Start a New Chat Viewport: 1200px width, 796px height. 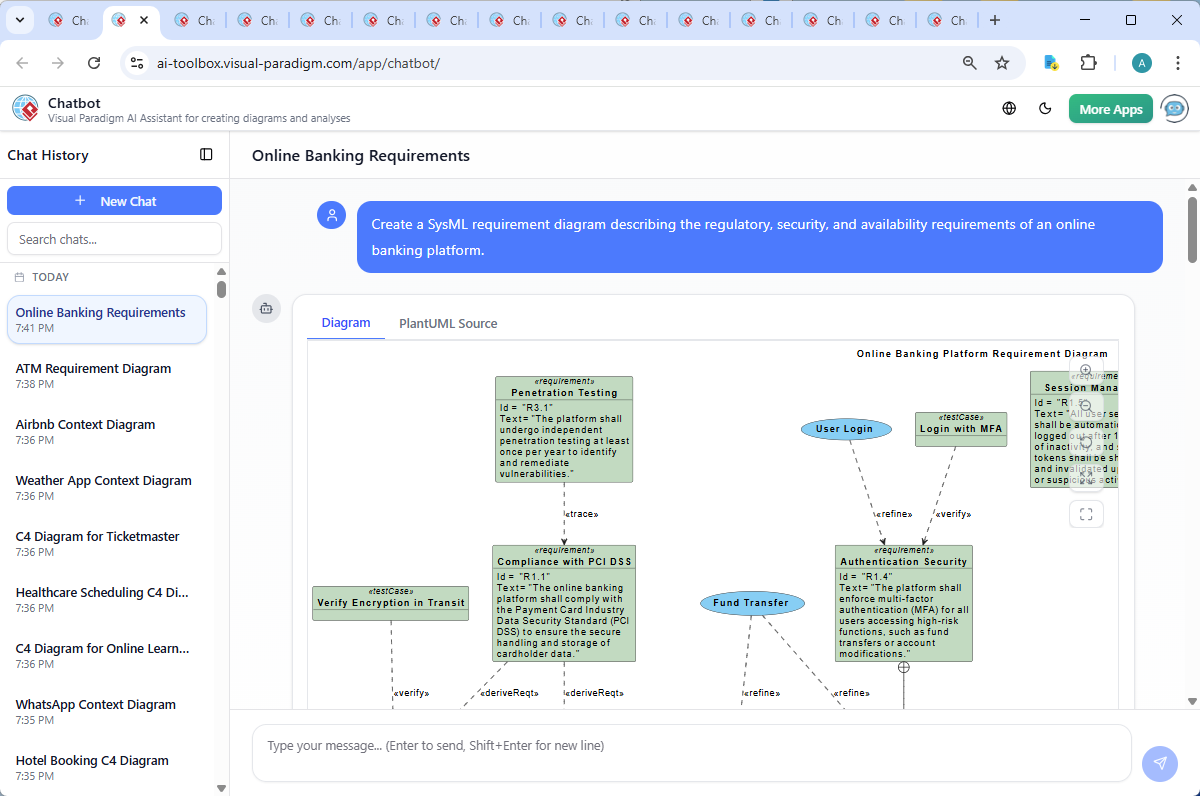point(114,200)
